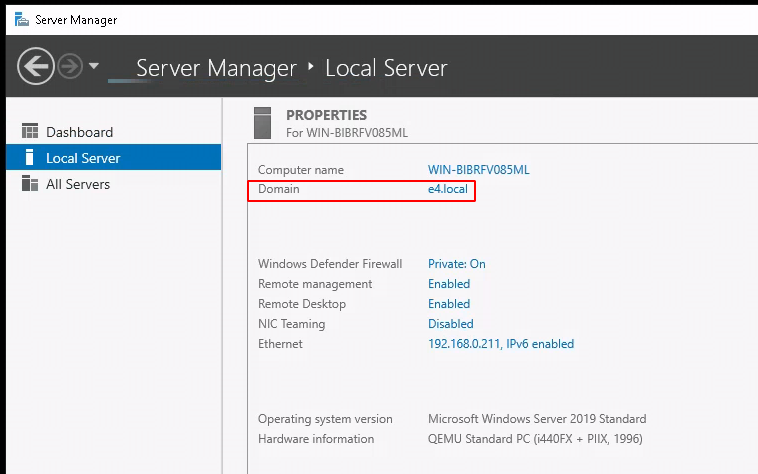Click the e4.local domain link
Viewport: 758px width, 474px height.
coord(448,189)
